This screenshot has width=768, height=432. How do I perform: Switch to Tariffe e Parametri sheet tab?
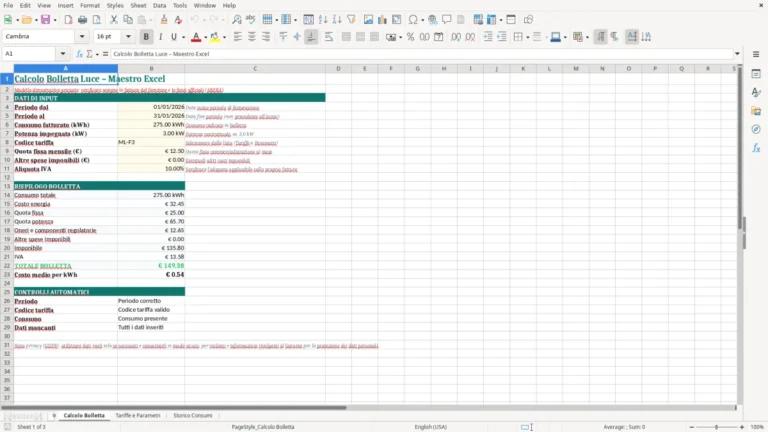click(x=138, y=415)
